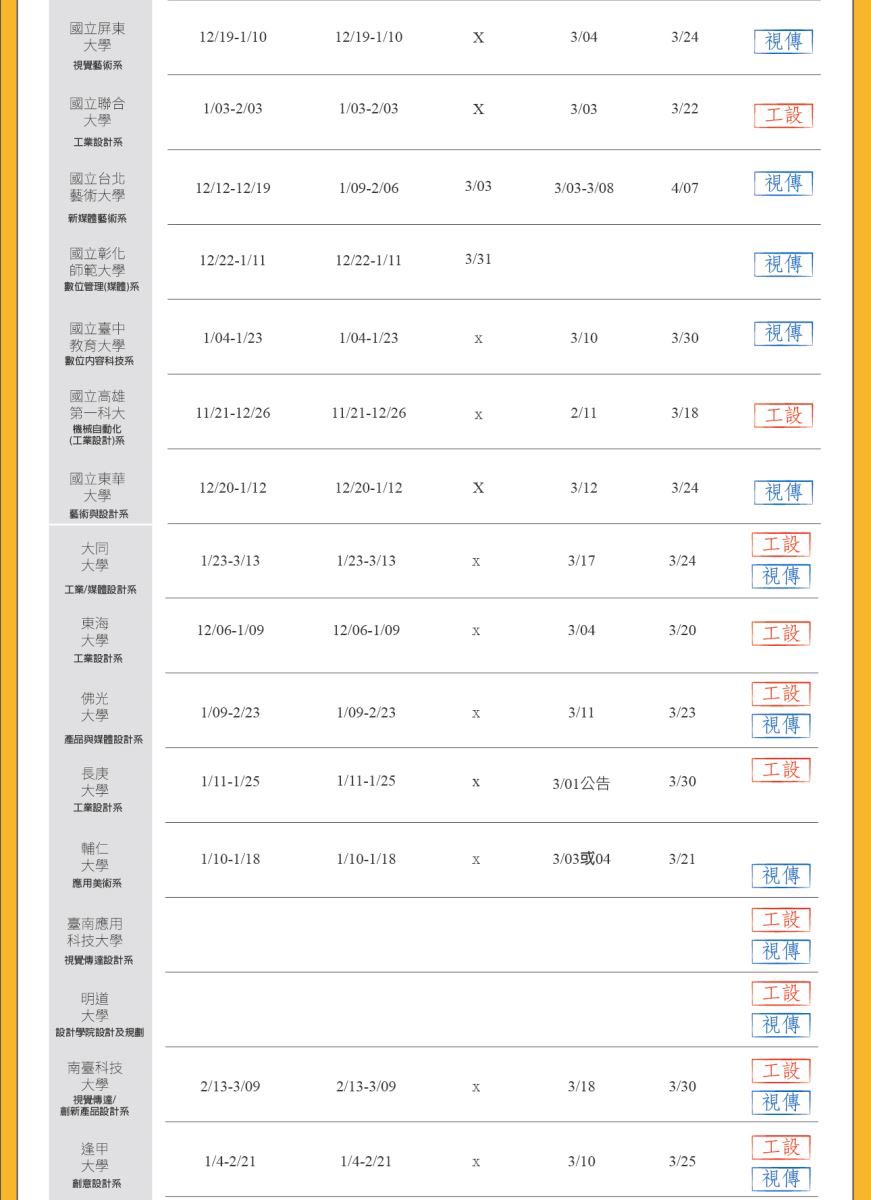Click the 3/01公告 date for 長庚大學
The height and width of the screenshot is (1200, 871).
click(x=581, y=784)
